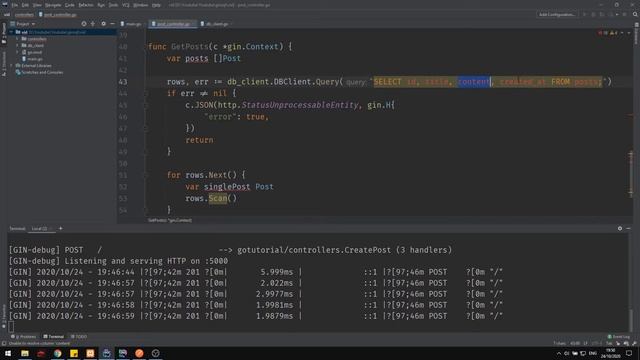Open the Problems tool window tab
The image size is (640, 360).
pos(24,337)
